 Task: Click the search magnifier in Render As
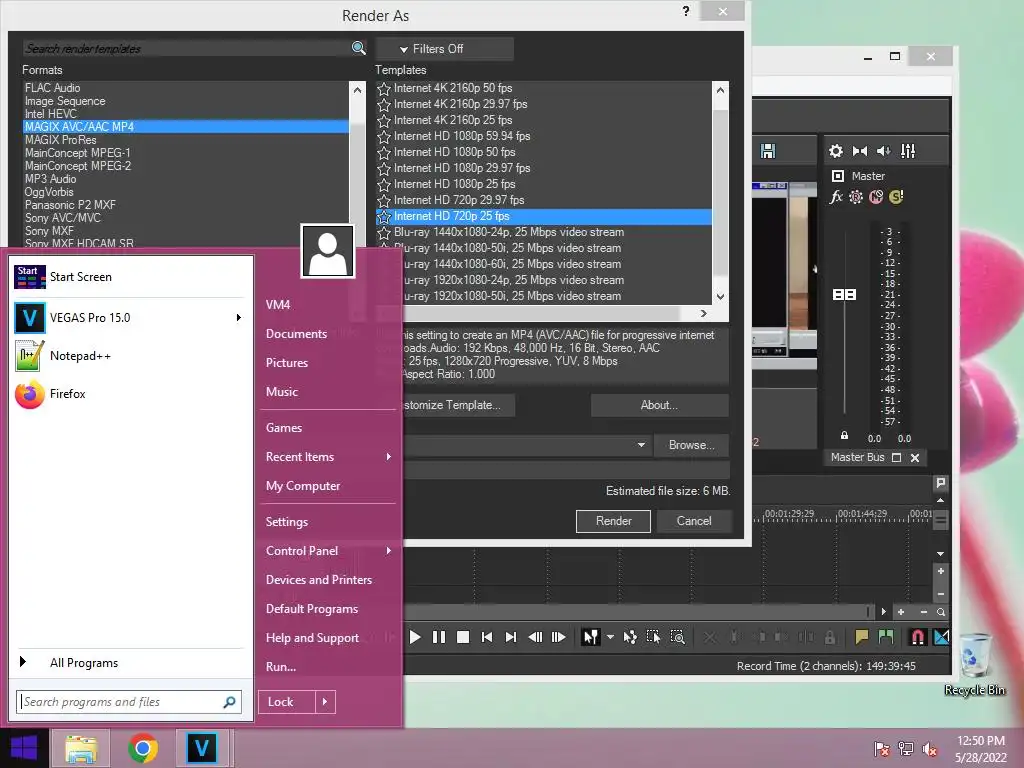point(359,48)
